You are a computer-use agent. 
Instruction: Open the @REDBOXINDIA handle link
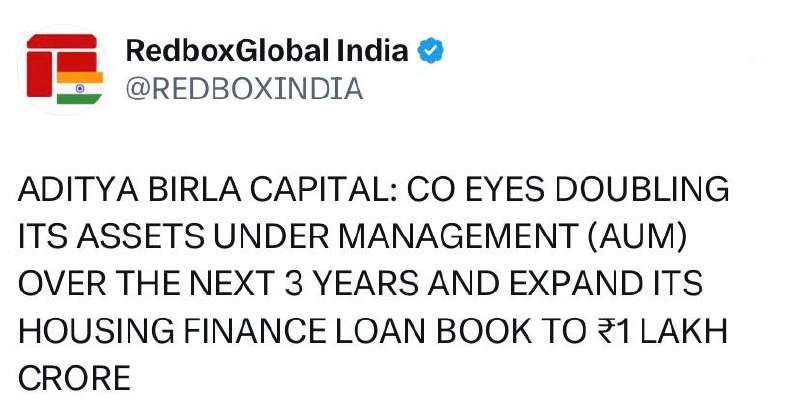pos(244,88)
